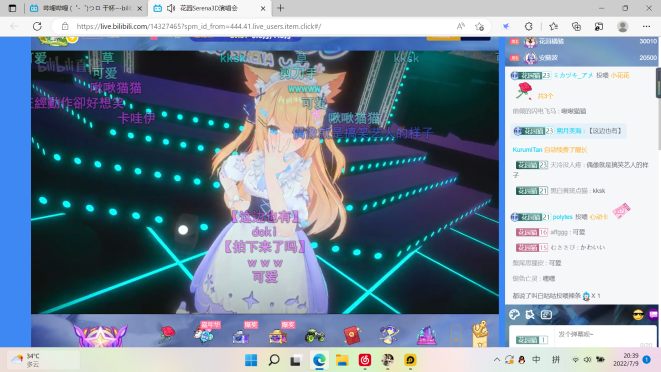Open the weather widget showing 34°C

point(43,360)
